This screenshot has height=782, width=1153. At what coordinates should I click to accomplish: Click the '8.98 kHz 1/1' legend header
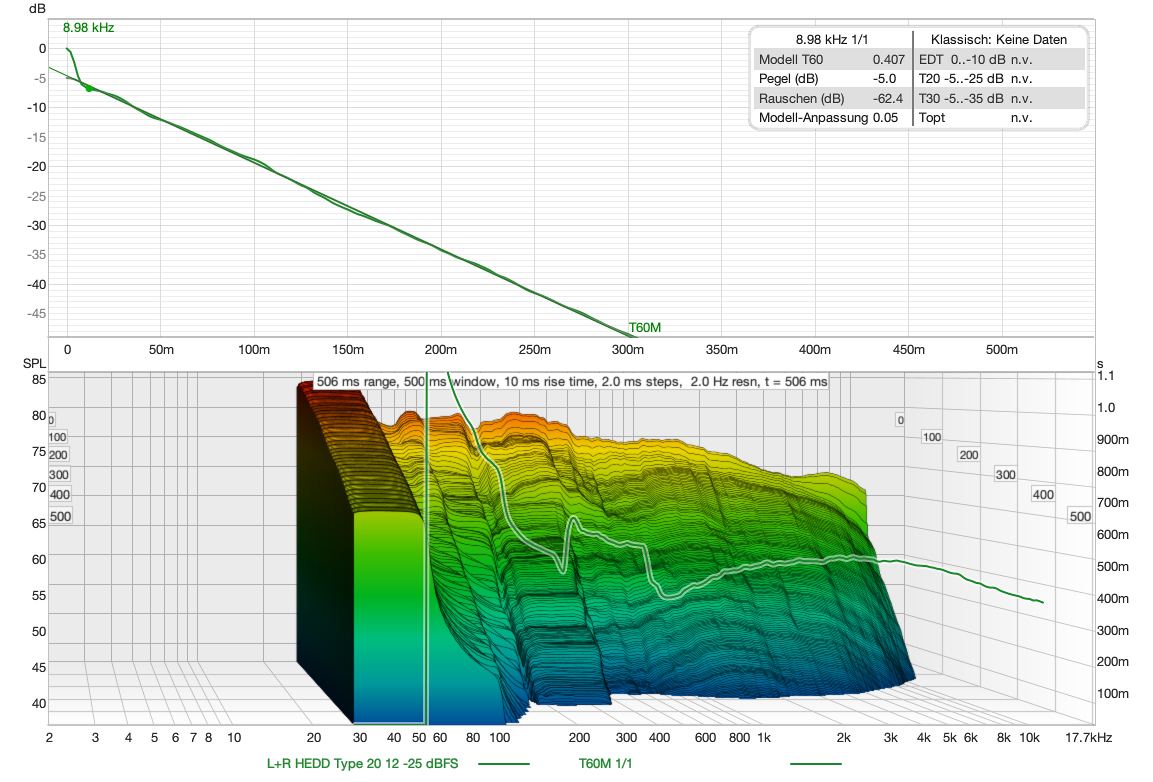click(832, 40)
